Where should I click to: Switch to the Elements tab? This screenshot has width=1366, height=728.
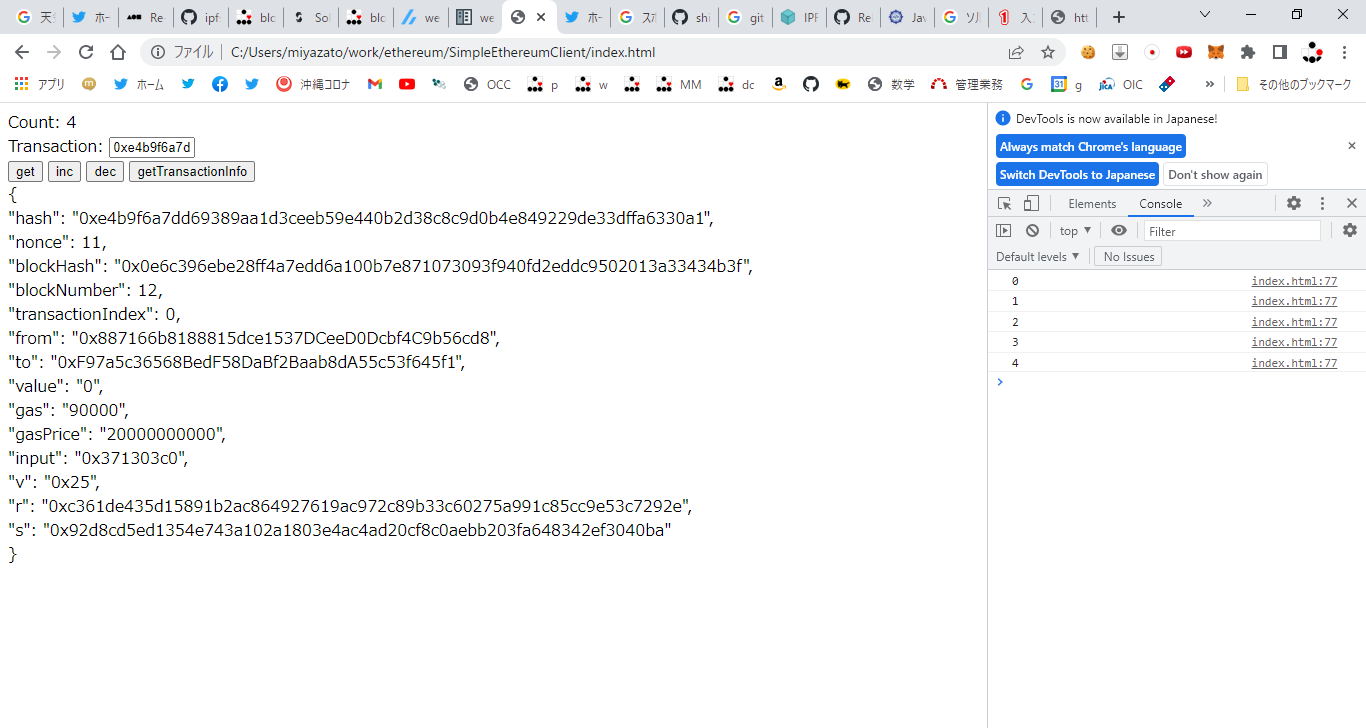1092,203
